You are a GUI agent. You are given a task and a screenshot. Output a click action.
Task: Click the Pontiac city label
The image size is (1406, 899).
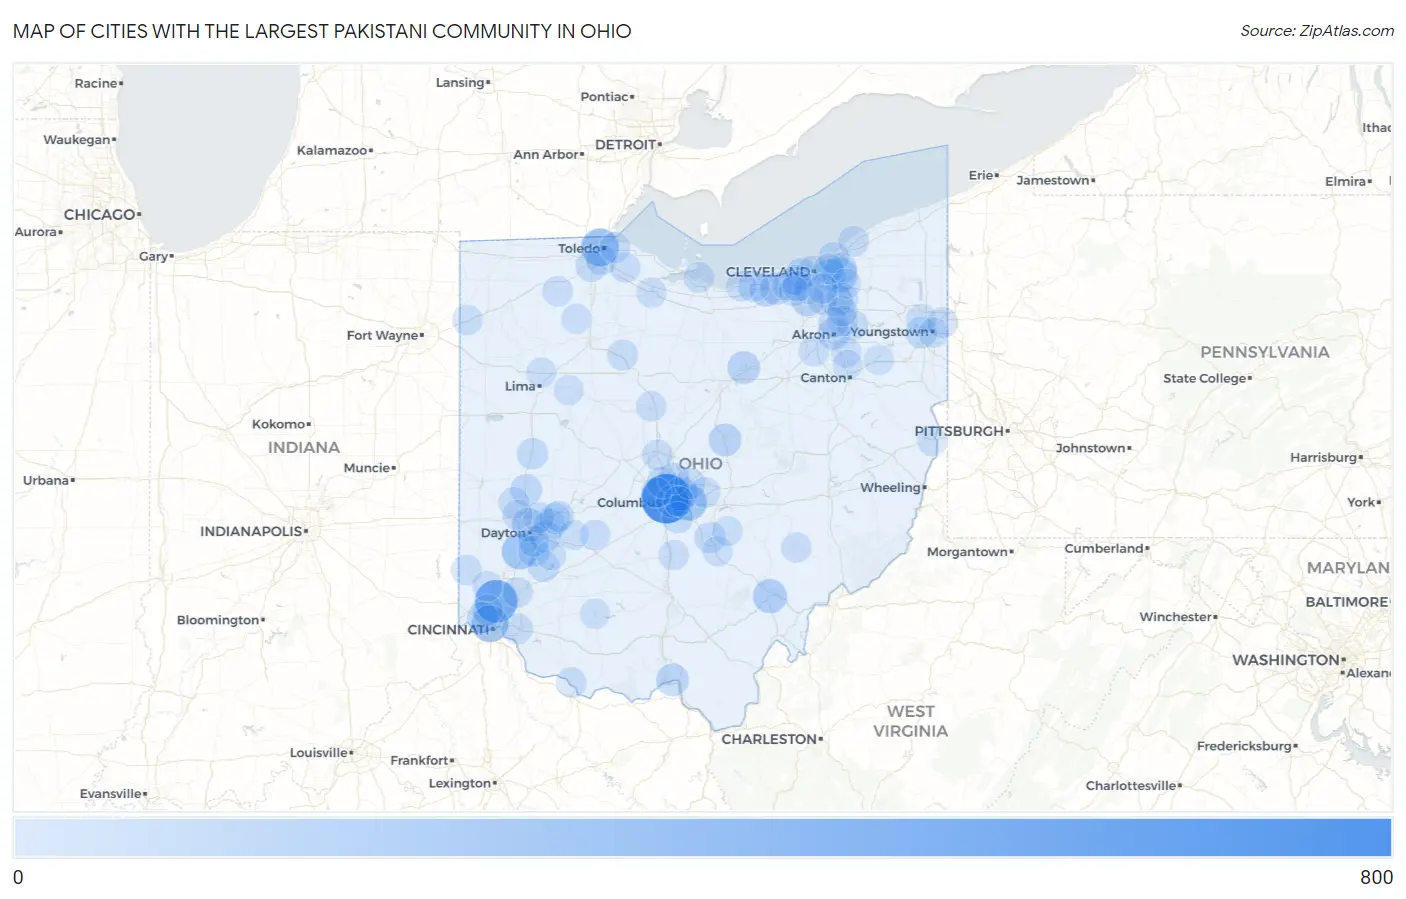click(x=605, y=96)
